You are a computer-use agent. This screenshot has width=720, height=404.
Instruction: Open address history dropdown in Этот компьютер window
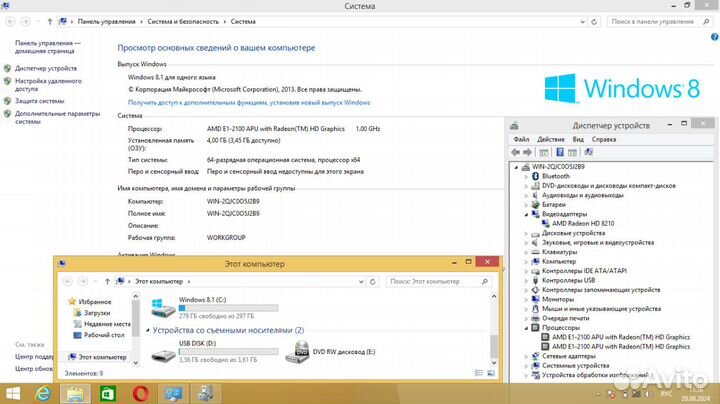[x=361, y=281]
